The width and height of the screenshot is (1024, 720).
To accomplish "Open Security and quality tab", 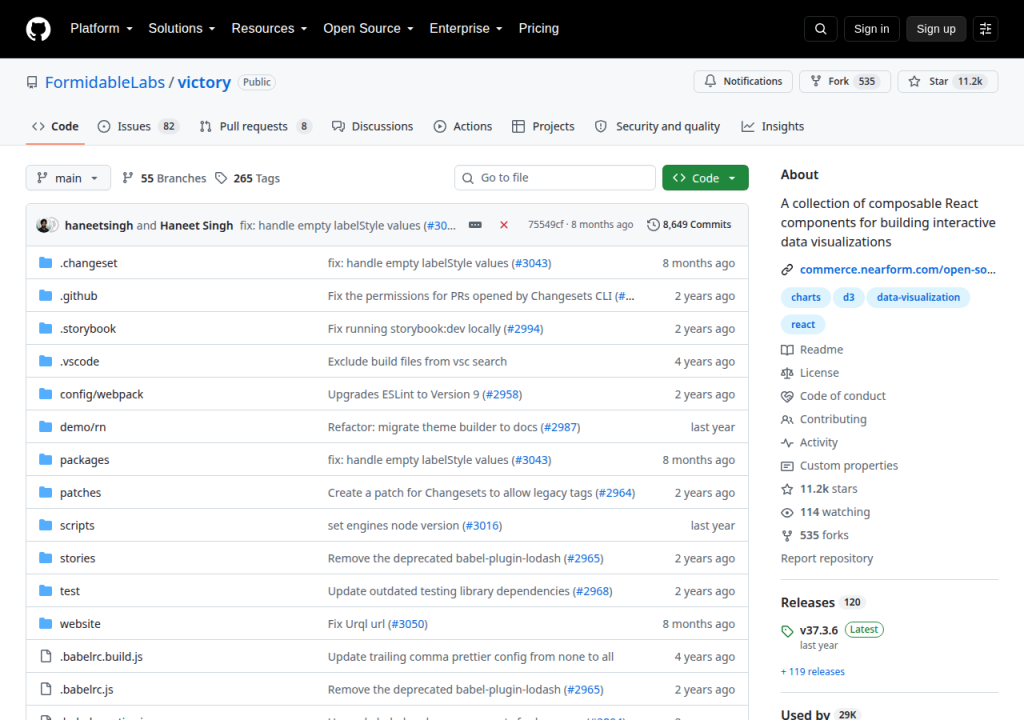I will (x=658, y=126).
